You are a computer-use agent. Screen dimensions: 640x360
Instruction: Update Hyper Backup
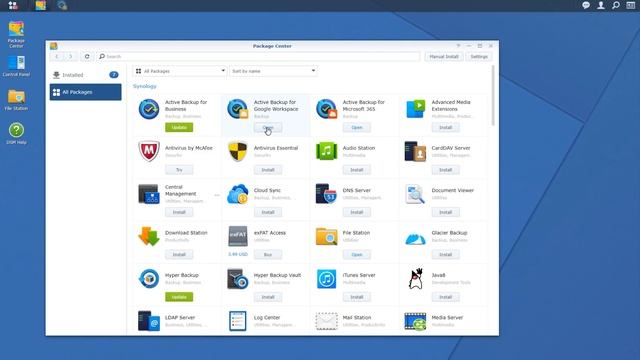pyautogui.click(x=179, y=297)
